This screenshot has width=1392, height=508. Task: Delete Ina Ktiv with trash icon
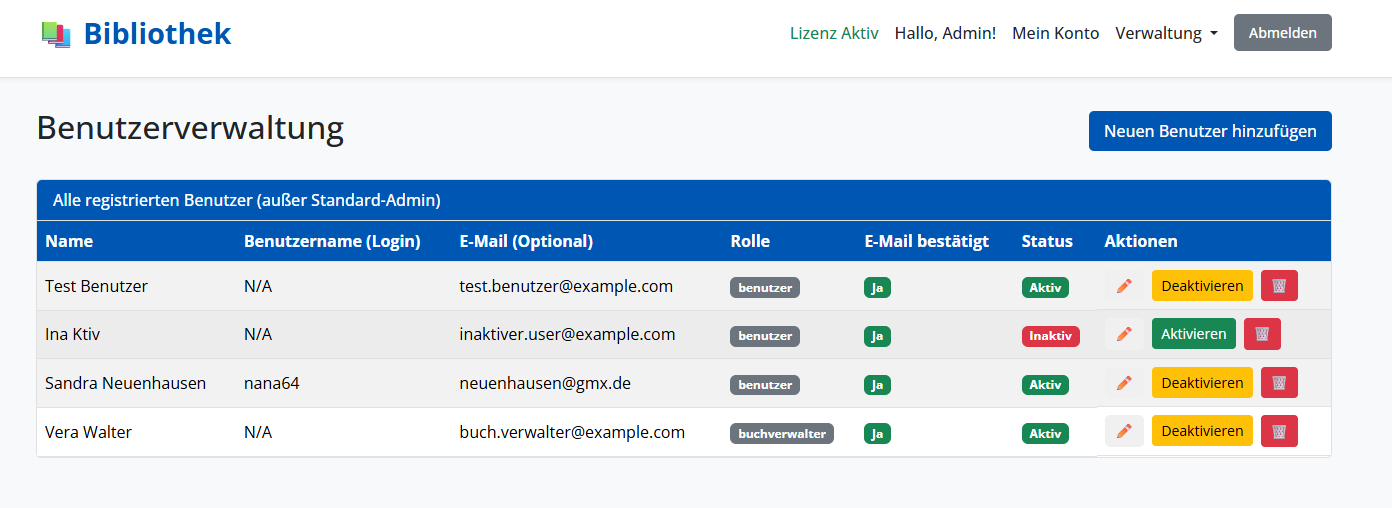point(1262,334)
